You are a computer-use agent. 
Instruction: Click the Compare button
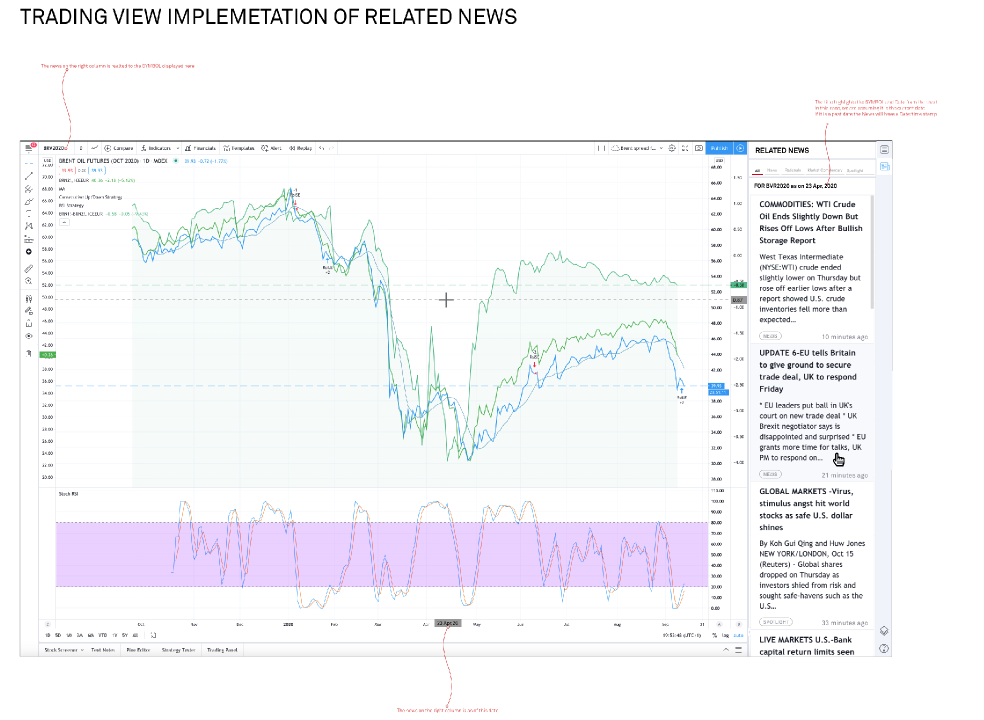[119, 148]
